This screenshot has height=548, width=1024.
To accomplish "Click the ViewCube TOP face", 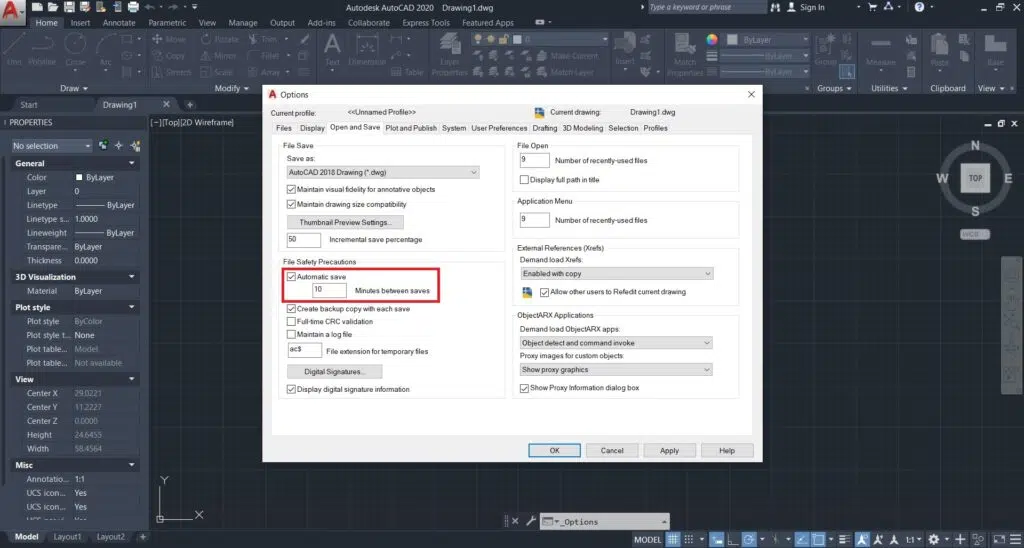I will coord(975,178).
